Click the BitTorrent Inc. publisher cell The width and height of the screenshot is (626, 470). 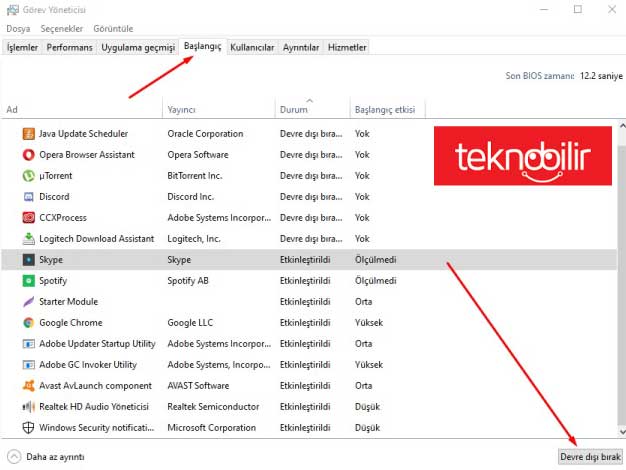(x=195, y=176)
